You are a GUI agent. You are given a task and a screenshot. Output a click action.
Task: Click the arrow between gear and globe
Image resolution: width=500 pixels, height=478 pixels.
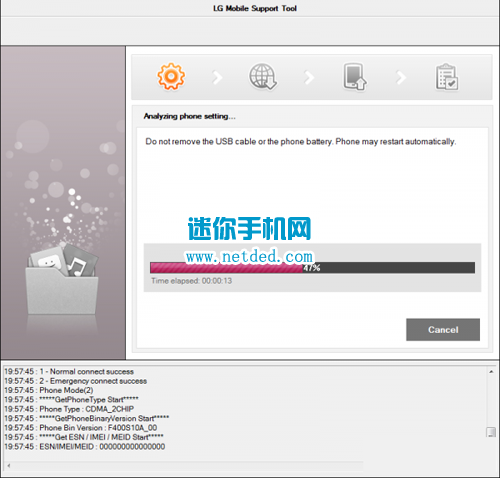click(x=217, y=77)
